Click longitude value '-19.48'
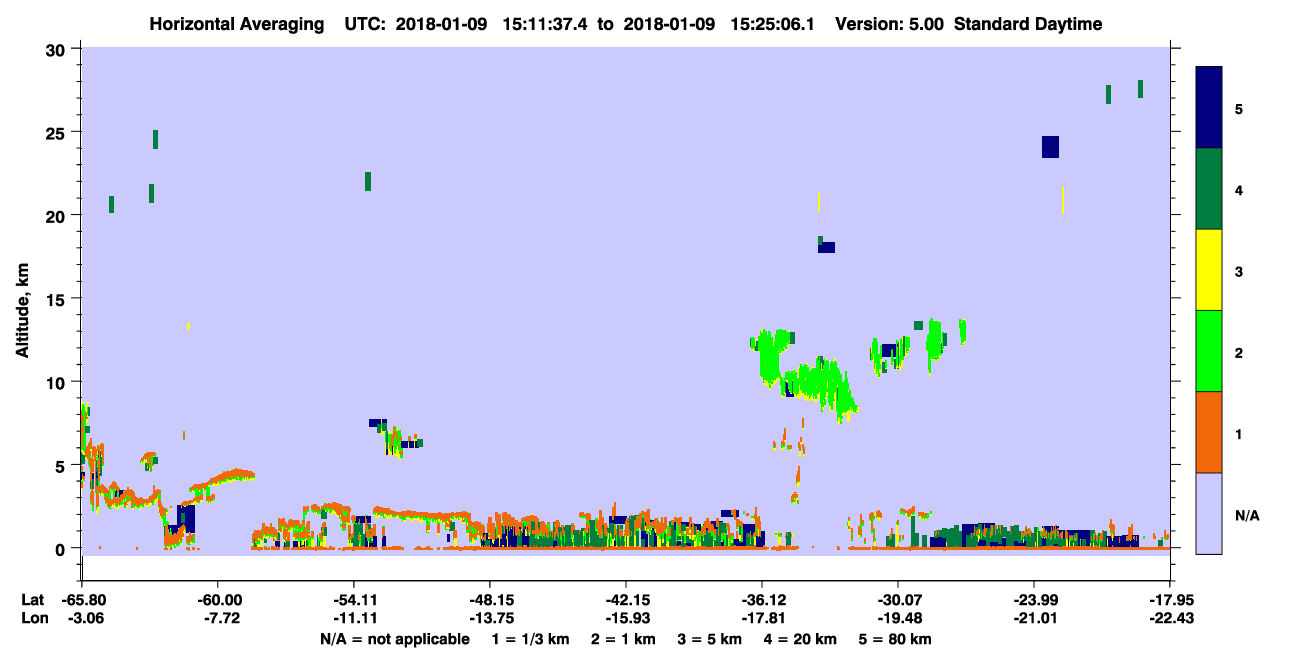This screenshot has height=667, width=1300. [x=898, y=618]
